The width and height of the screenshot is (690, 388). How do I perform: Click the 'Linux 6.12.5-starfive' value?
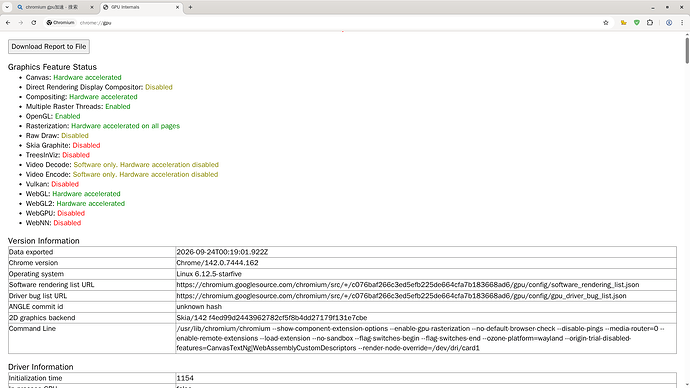click(x=209, y=274)
